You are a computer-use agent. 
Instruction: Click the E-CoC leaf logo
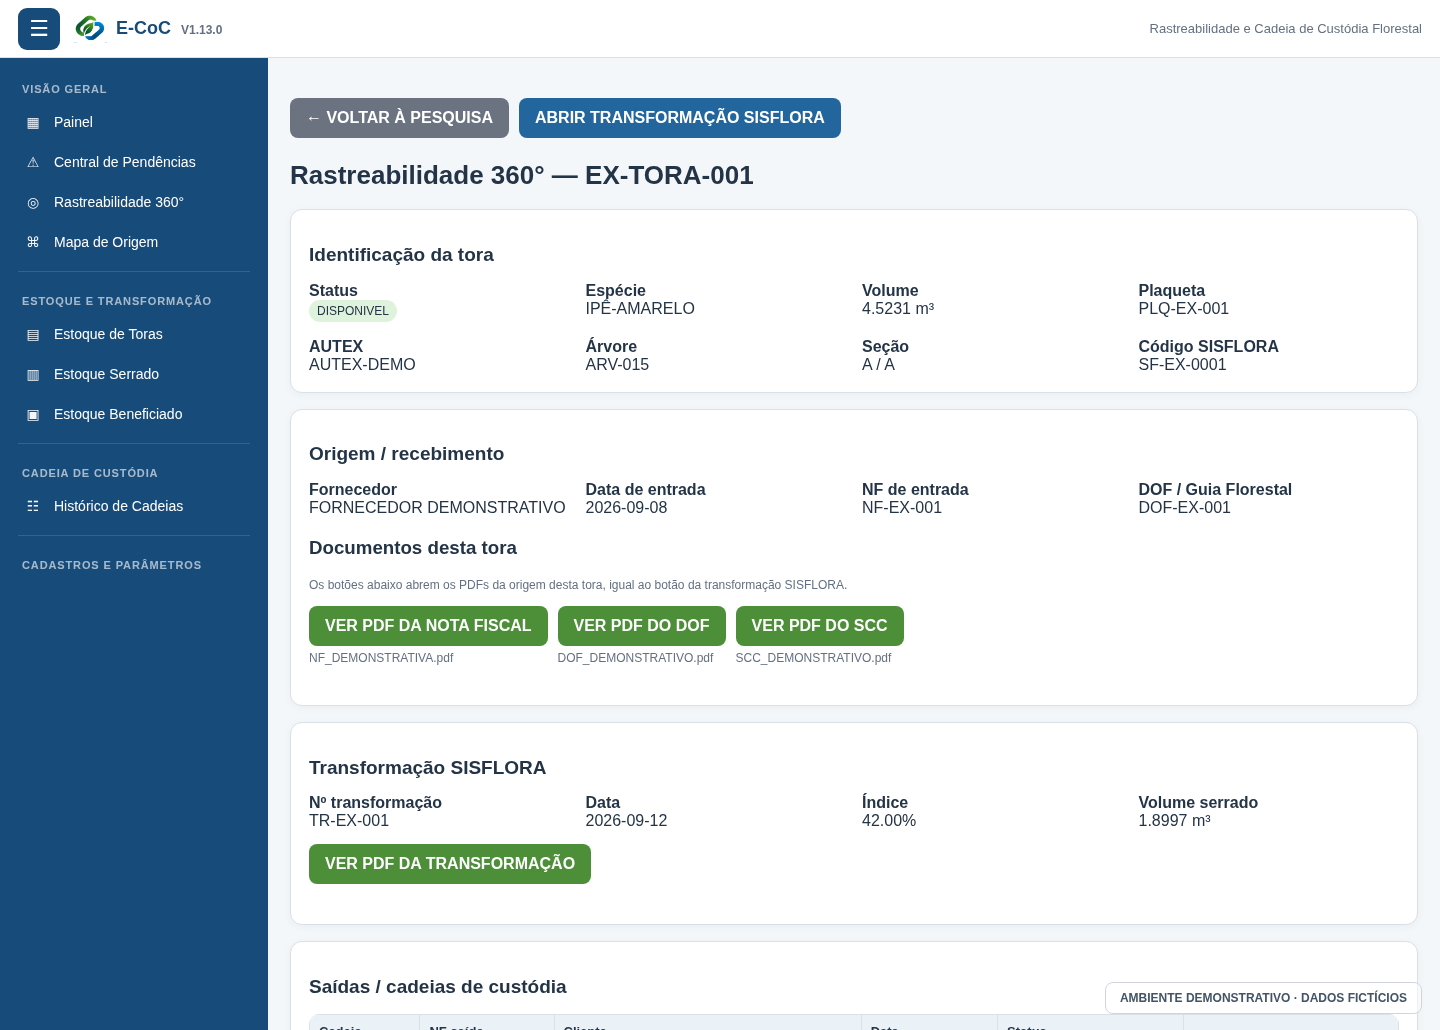[90, 29]
